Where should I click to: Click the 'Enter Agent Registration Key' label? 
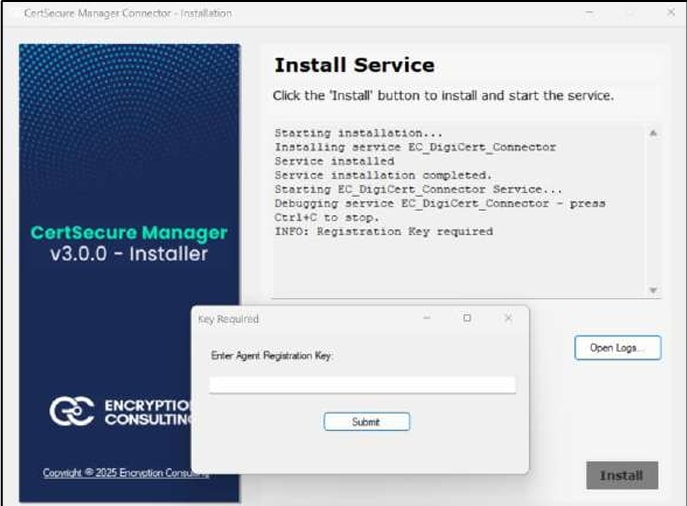[272, 356]
